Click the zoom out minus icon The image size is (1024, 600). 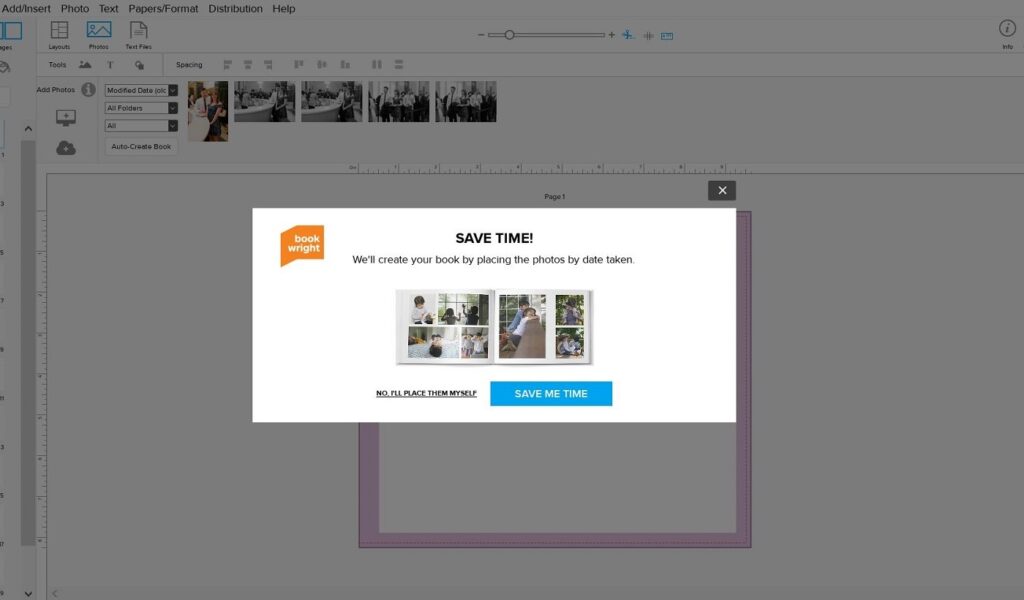tap(481, 35)
